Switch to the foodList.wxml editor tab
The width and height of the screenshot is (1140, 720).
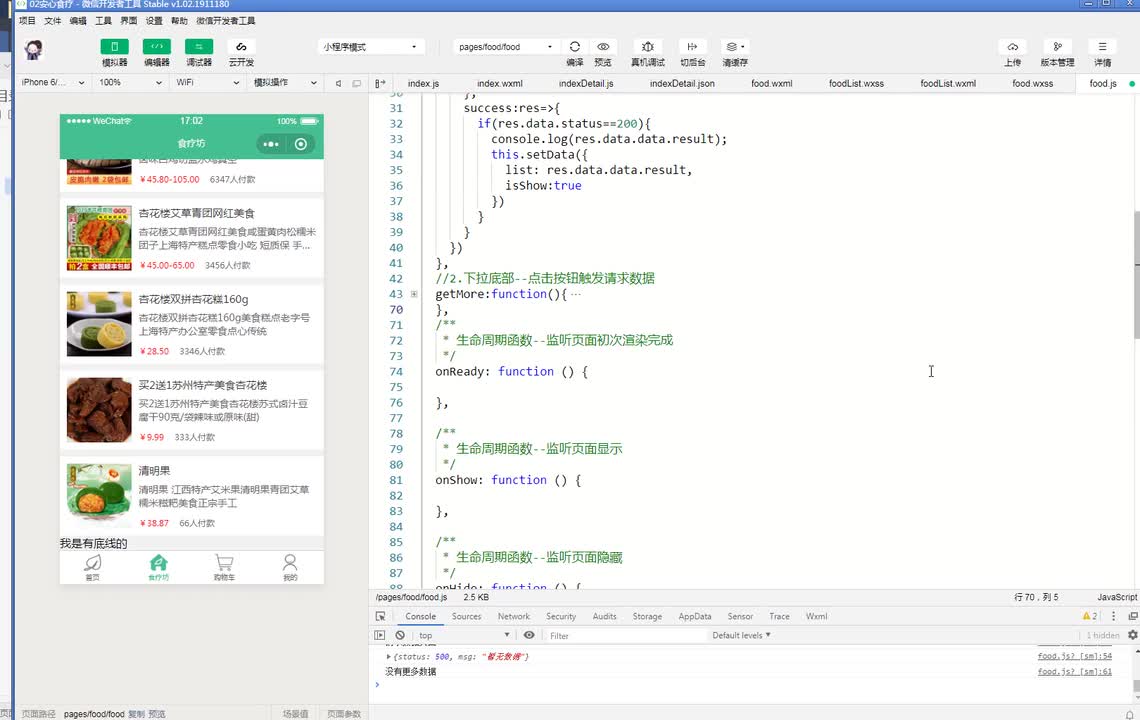click(947, 84)
